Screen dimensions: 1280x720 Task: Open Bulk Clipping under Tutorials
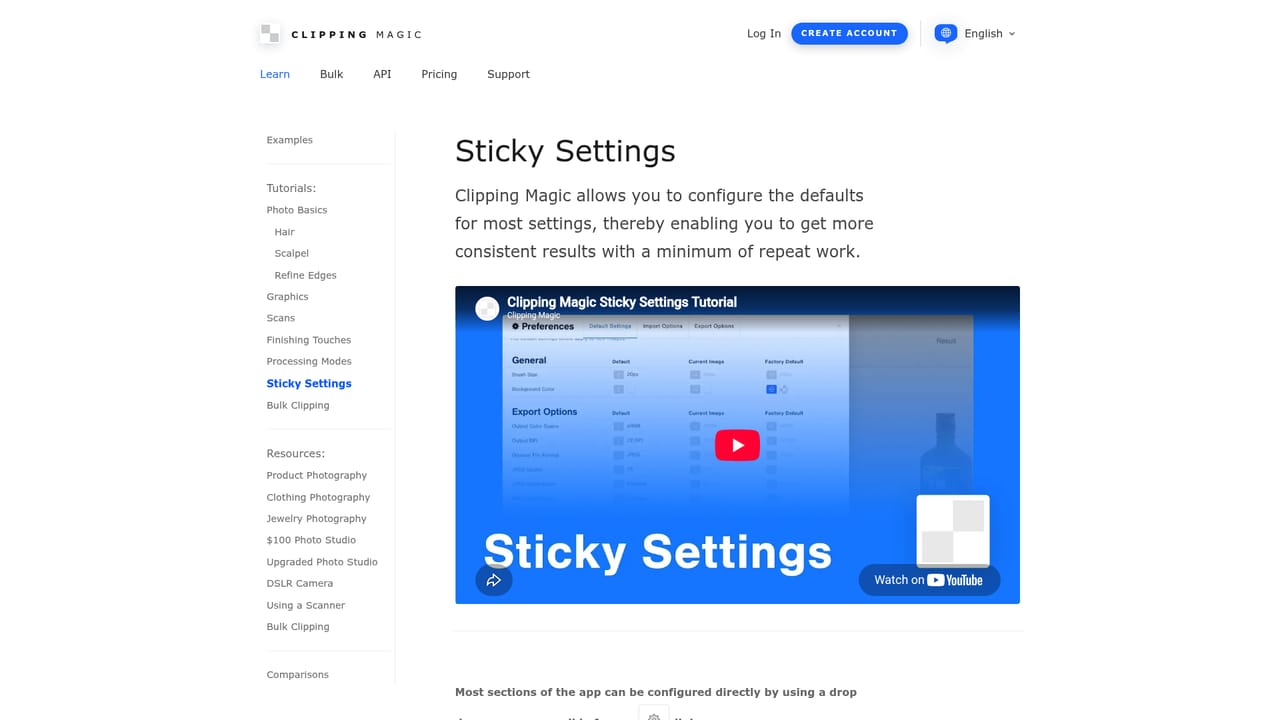tap(298, 406)
